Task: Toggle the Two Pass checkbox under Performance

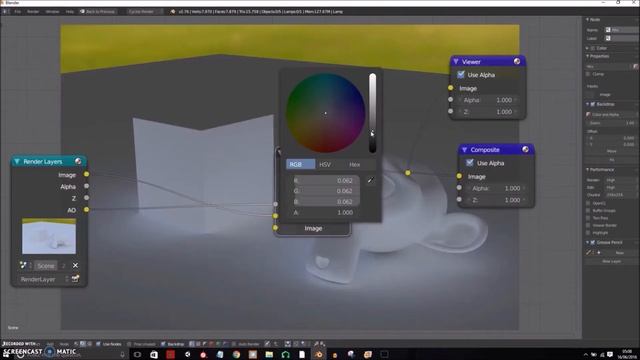Action: (x=588, y=218)
